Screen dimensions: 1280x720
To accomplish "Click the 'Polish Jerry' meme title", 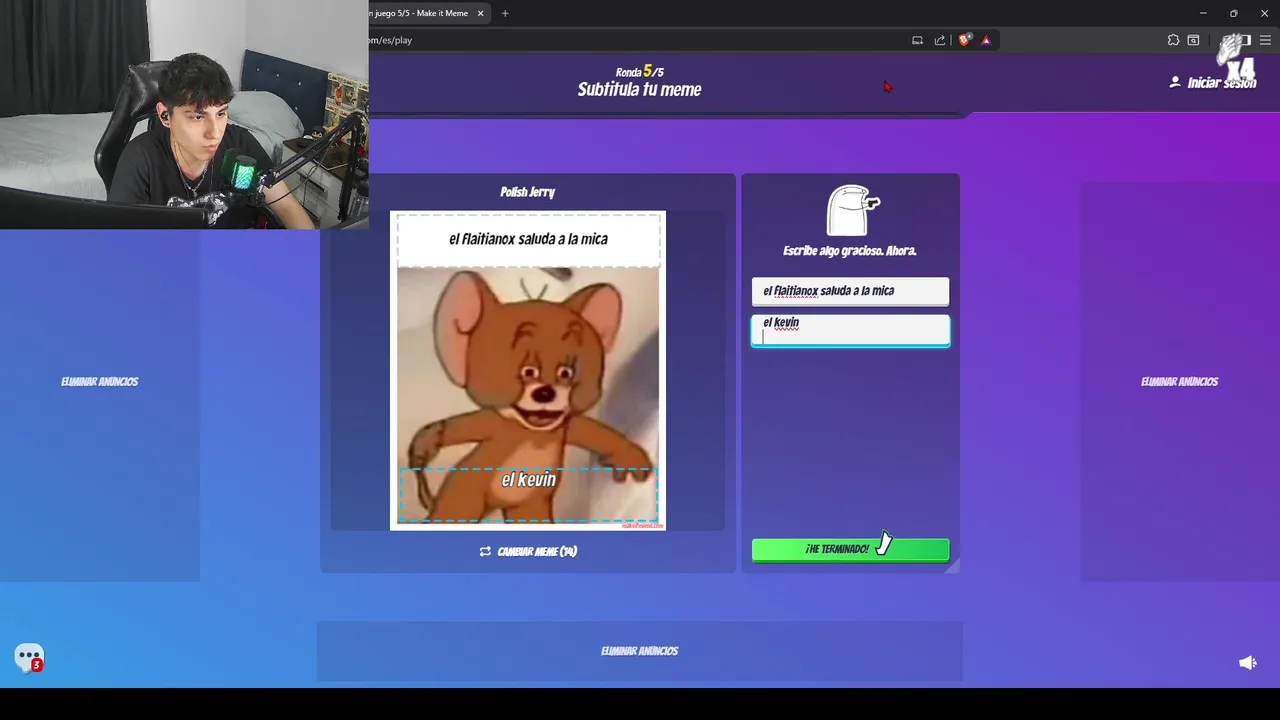I will pyautogui.click(x=527, y=192).
